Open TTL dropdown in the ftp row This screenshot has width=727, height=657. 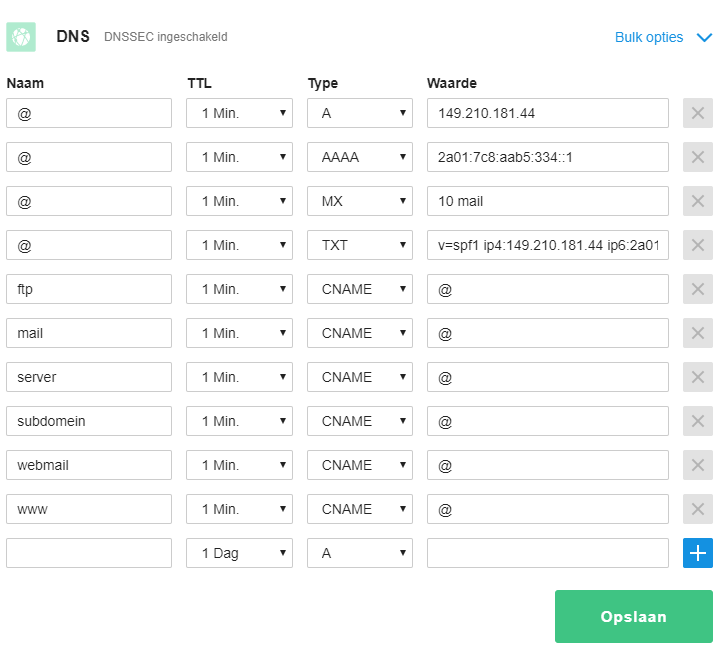click(239, 289)
